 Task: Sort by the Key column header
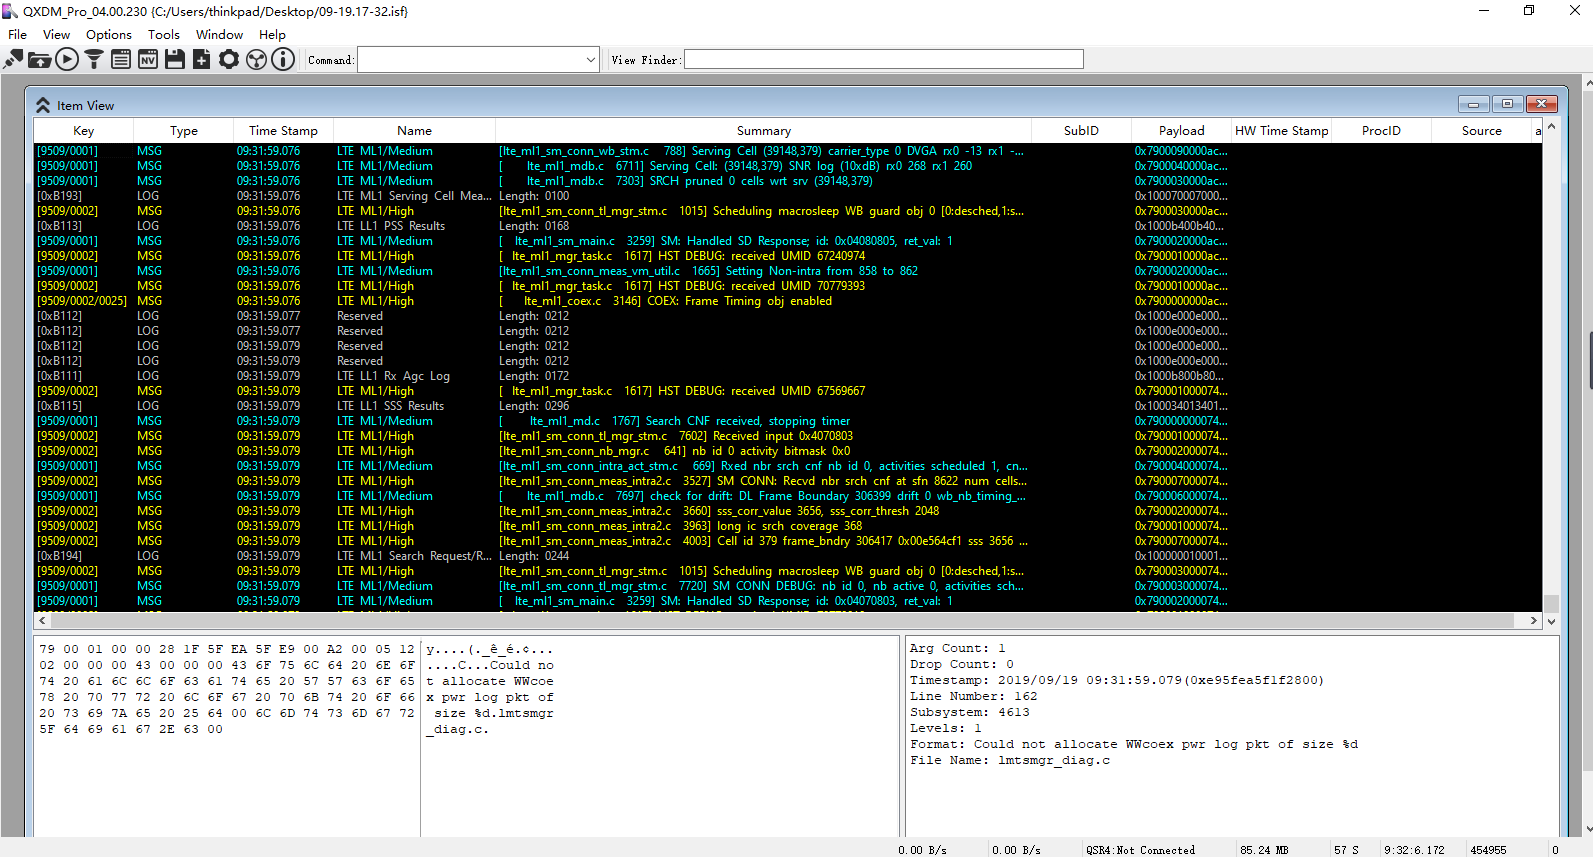coord(84,131)
